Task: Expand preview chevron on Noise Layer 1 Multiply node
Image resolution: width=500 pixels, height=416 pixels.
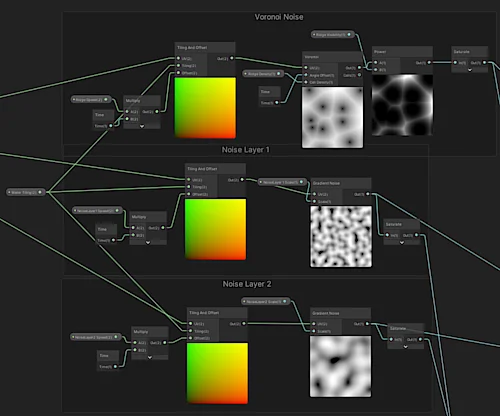Action: (x=148, y=242)
